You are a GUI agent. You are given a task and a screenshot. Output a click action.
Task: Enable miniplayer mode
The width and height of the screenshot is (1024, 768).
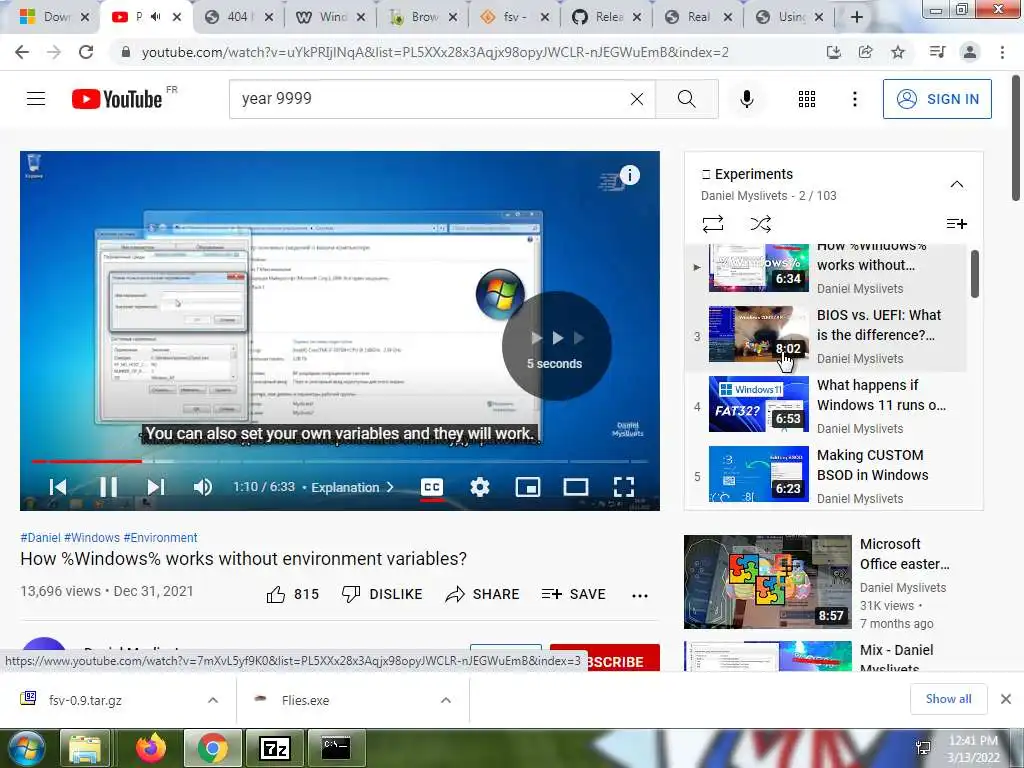coord(528,487)
